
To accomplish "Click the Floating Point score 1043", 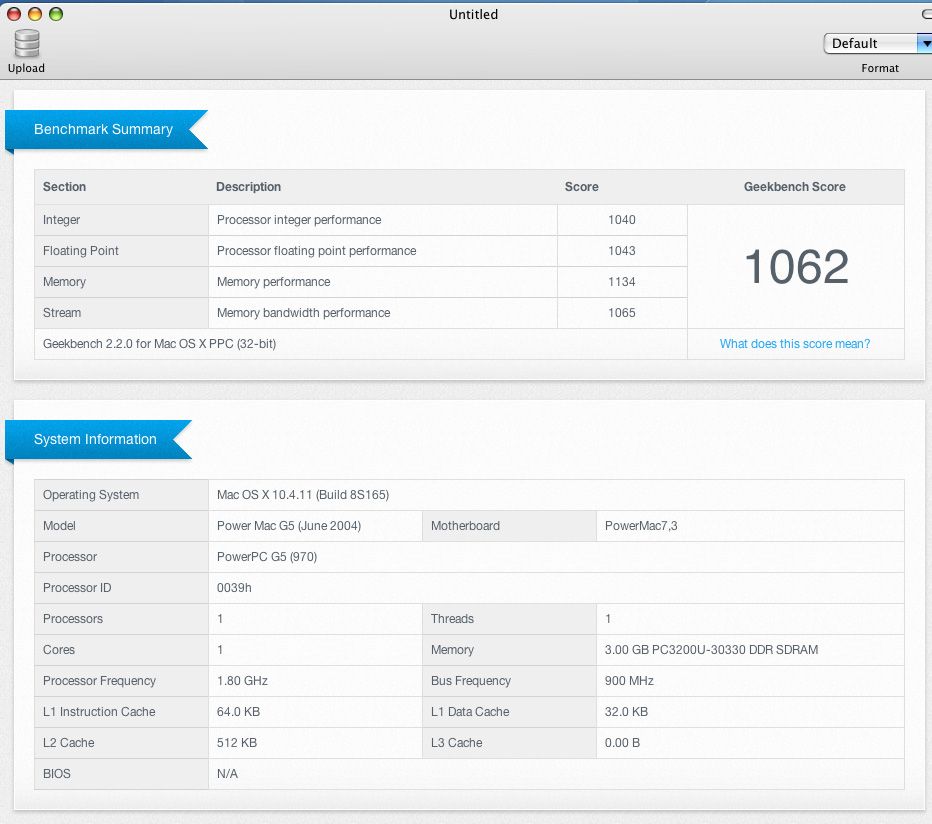I will tap(622, 251).
